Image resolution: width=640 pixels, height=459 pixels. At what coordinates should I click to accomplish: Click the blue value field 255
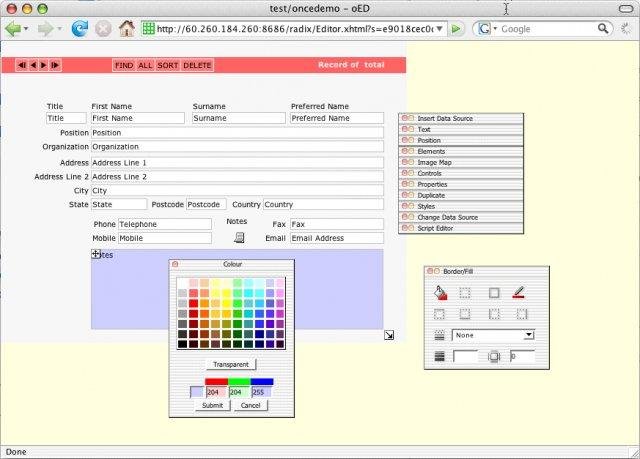(262, 392)
